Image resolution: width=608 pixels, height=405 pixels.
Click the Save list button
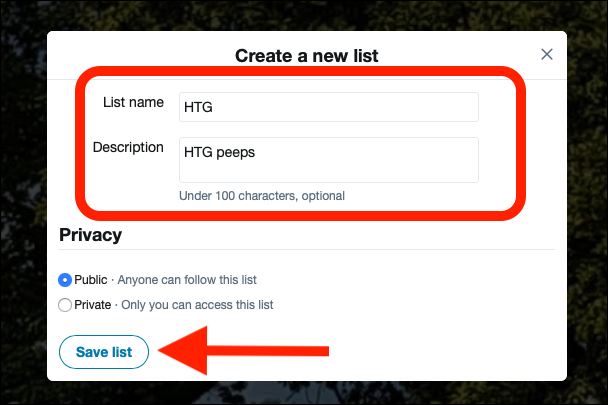pyautogui.click(x=104, y=351)
